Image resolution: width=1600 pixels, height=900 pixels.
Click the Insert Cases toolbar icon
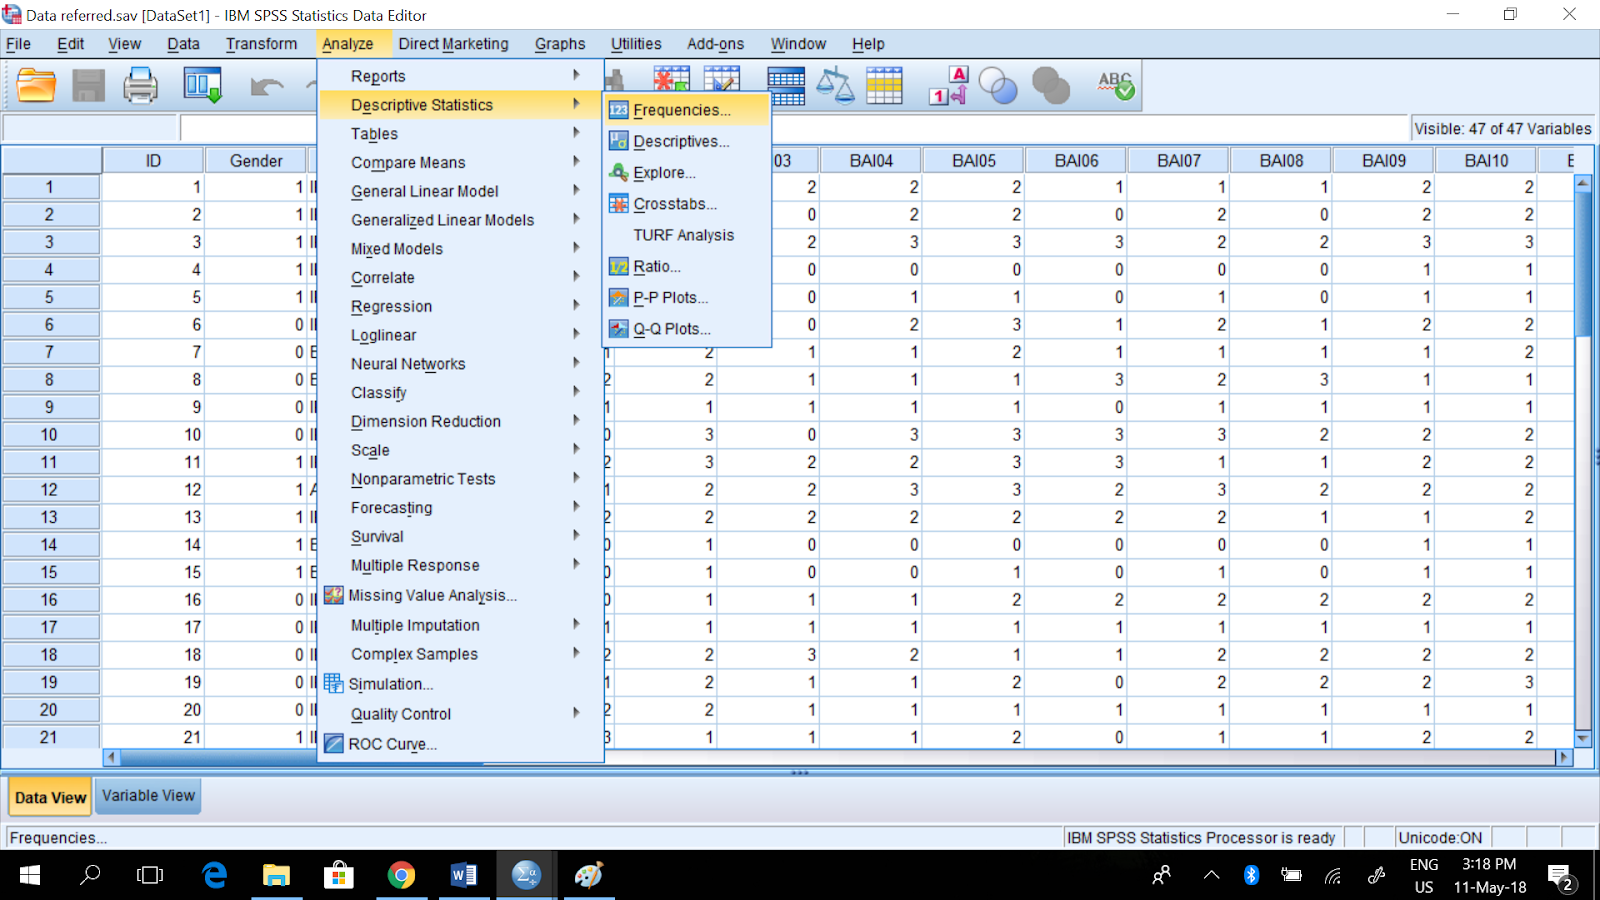(671, 80)
